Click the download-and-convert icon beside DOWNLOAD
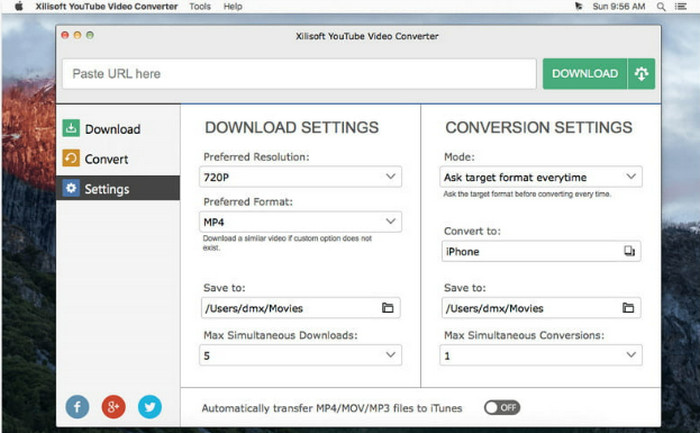Viewport: 700px width, 433px height. (x=640, y=73)
